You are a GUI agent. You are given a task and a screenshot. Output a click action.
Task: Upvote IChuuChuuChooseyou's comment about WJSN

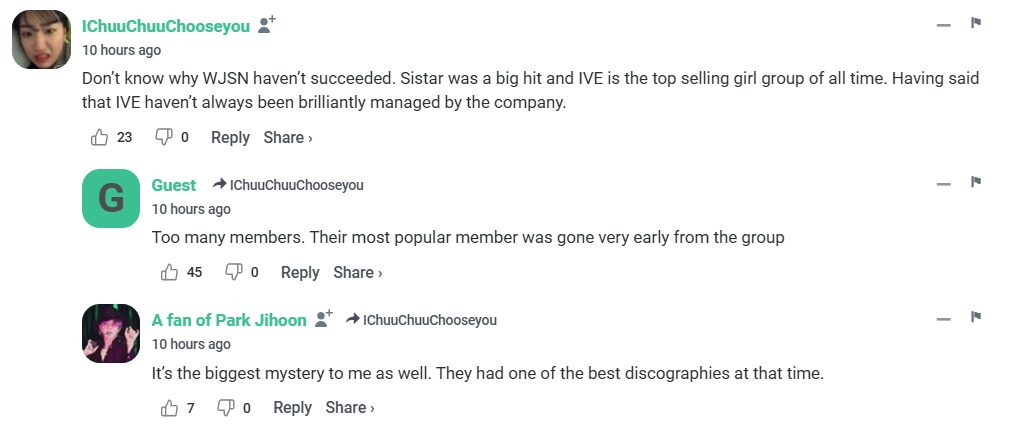(x=99, y=137)
